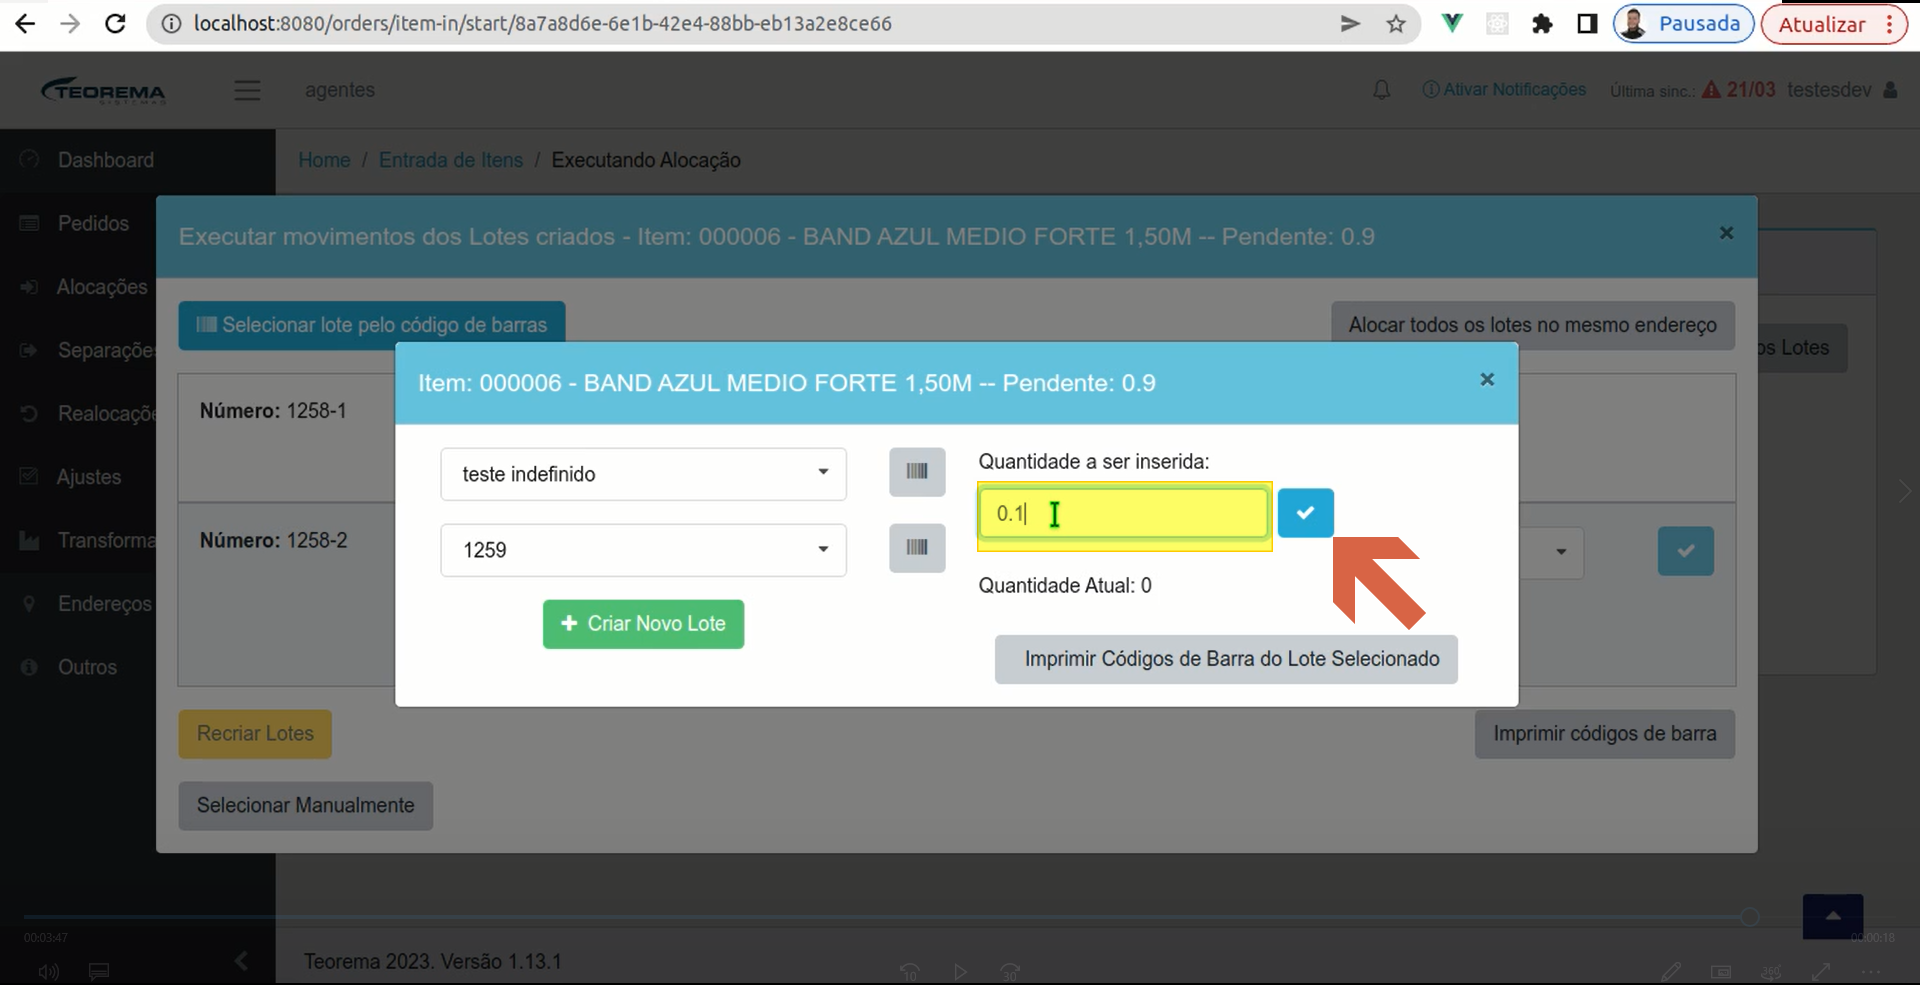Click Alocar todos os lotes no mesmo endereço
Viewport: 1920px width, 985px height.
tap(1532, 325)
